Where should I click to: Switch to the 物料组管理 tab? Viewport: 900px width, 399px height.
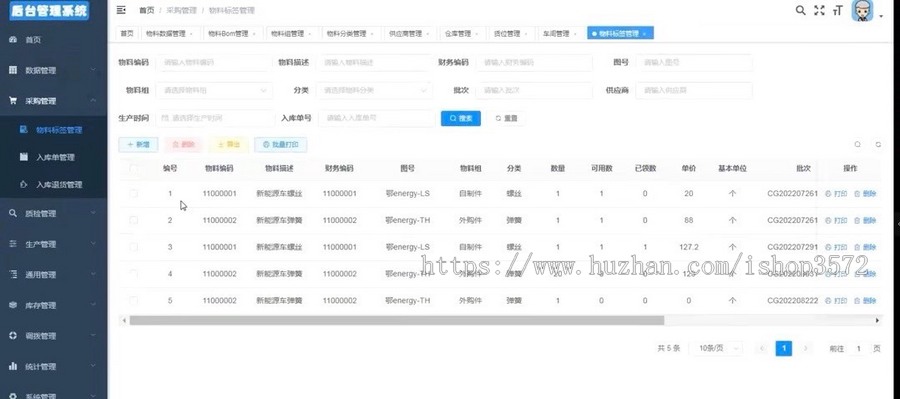coord(291,34)
